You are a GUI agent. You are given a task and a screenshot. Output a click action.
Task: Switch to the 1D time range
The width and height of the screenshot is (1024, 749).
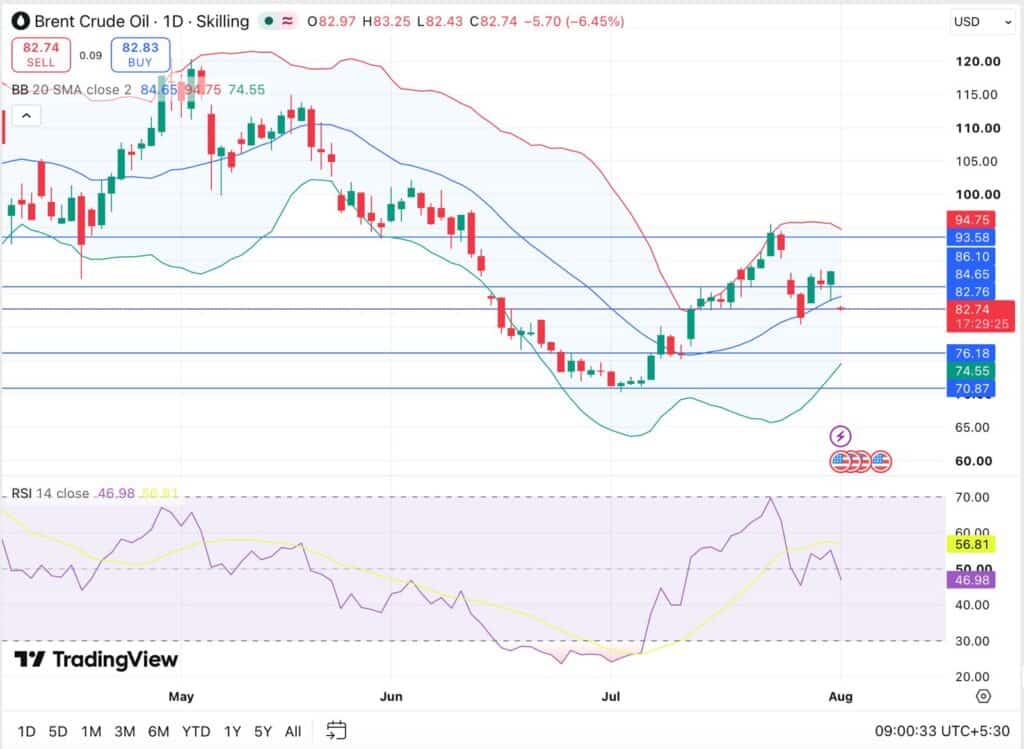(x=26, y=731)
